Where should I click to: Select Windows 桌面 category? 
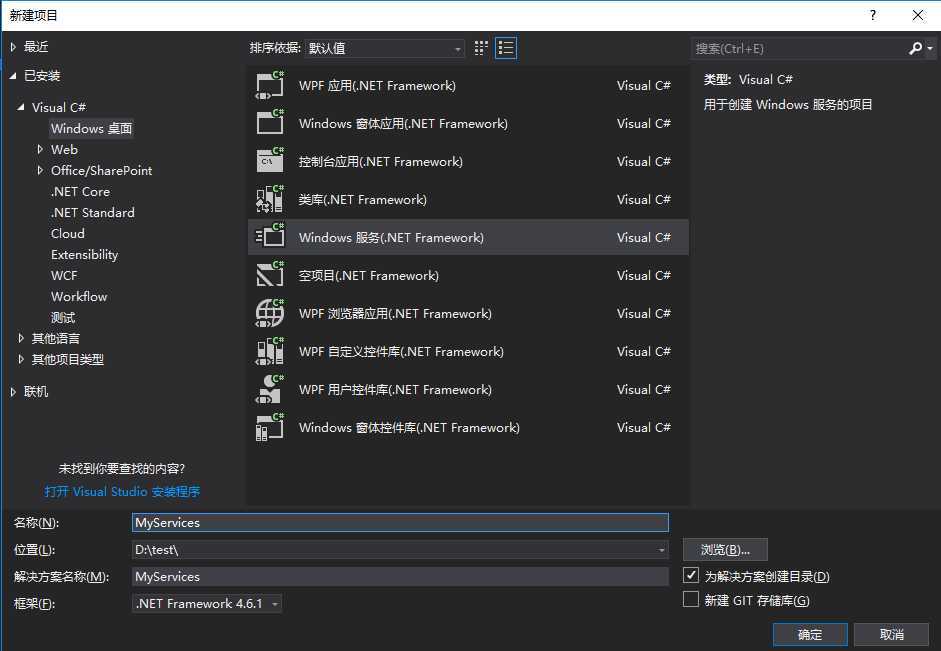point(91,128)
